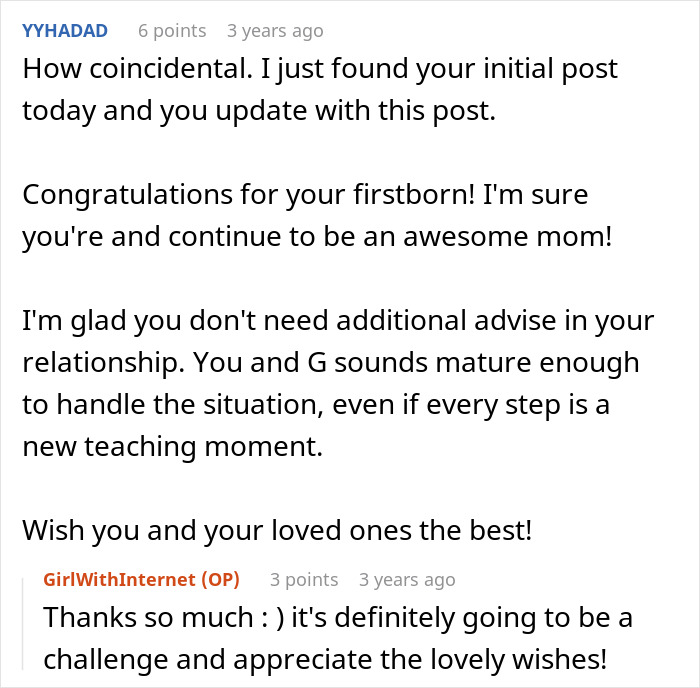This screenshot has width=700, height=688.
Task: Click the line starting "to handle the situation"
Action: [316, 405]
